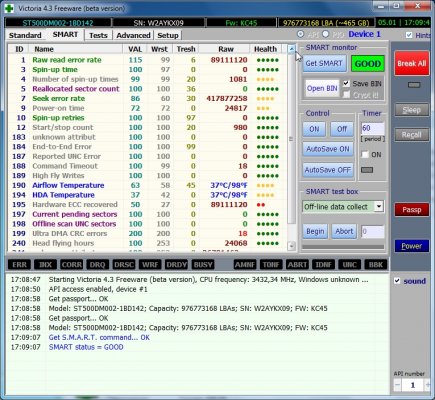435x400 pixels.
Task: Open the Off-line data collect dropdown
Action: 379,207
